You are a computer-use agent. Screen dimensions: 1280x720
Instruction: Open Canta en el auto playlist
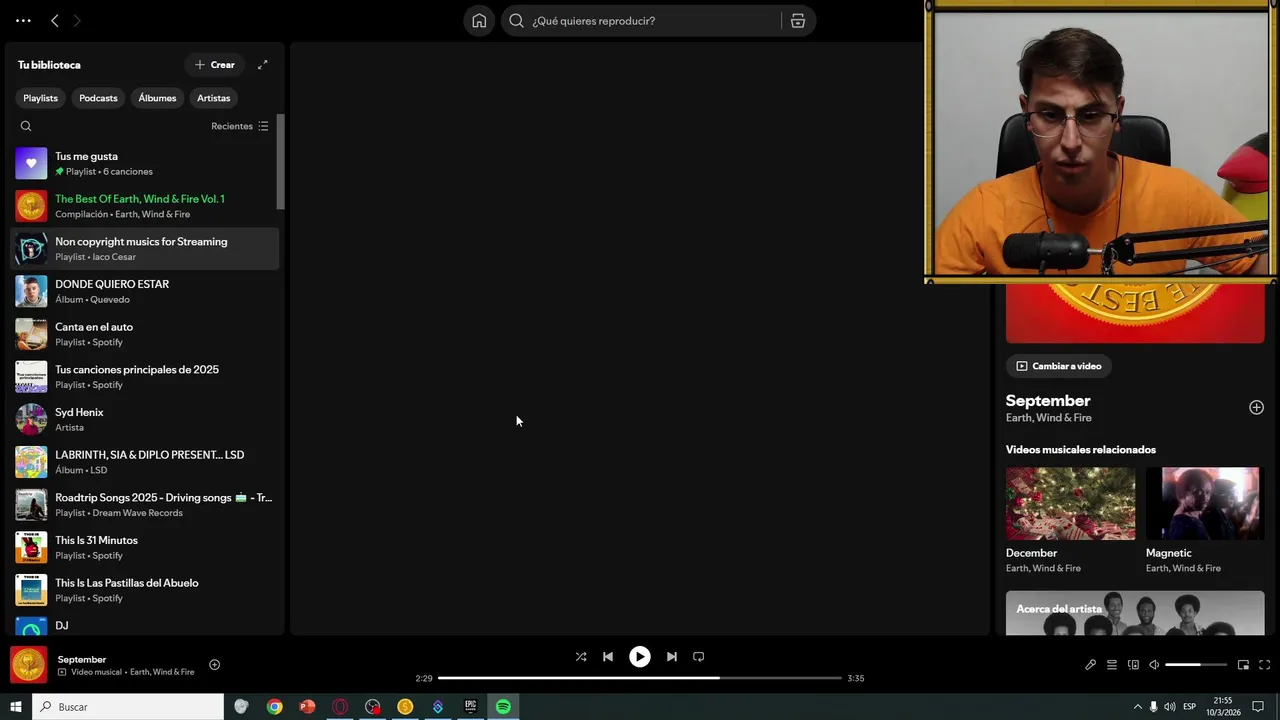(144, 334)
